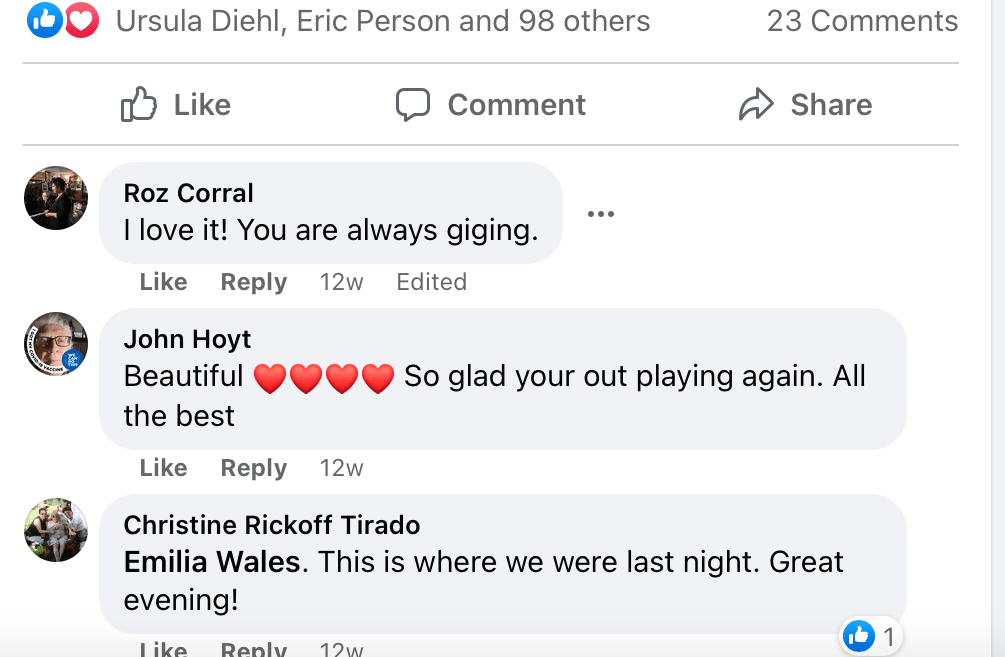The image size is (1005, 657).
Task: Like John Hoyt's comment
Action: click(164, 468)
